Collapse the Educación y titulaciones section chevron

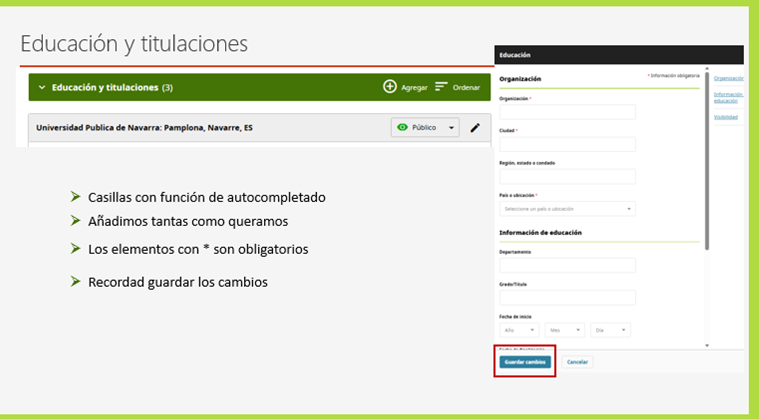[42, 88]
